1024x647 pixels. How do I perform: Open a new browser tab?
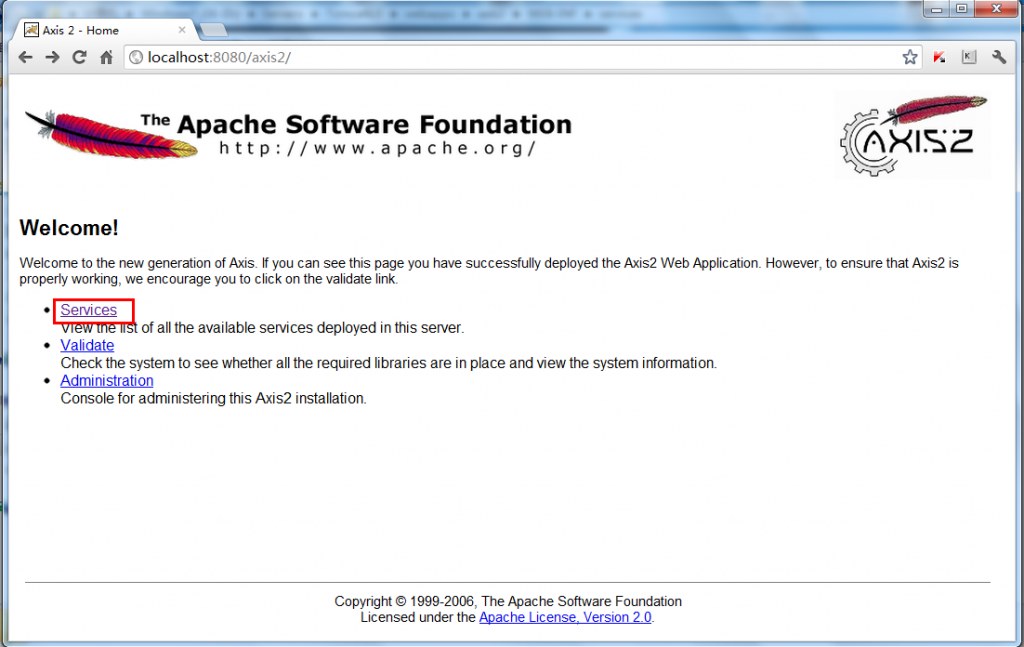[213, 30]
